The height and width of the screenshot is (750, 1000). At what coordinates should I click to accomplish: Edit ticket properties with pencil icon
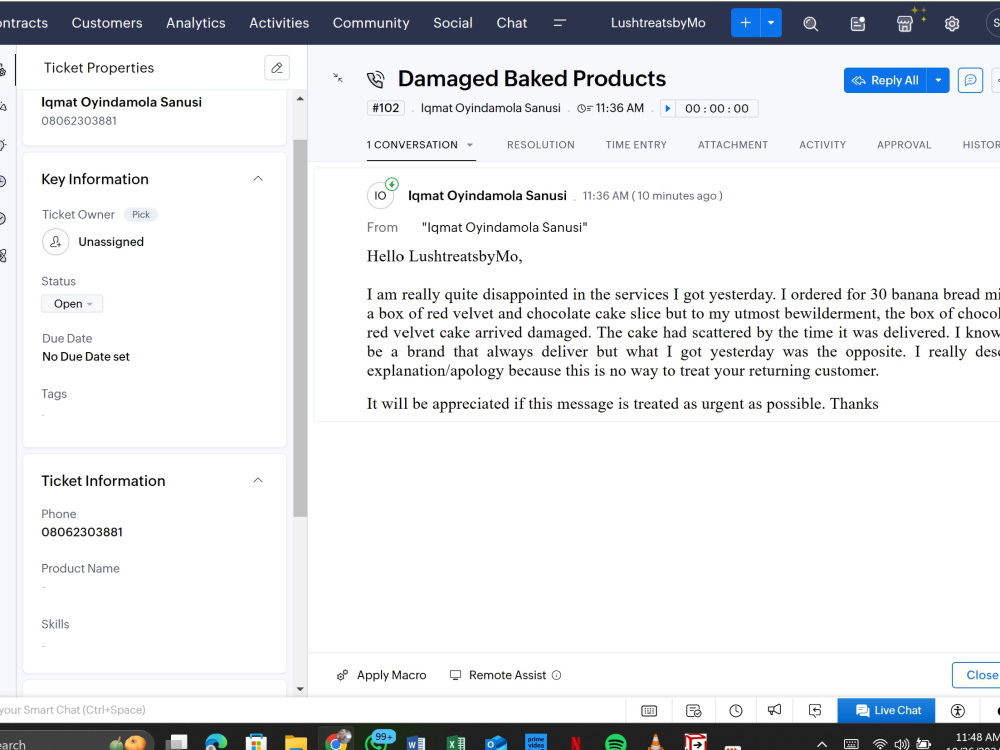tap(277, 68)
